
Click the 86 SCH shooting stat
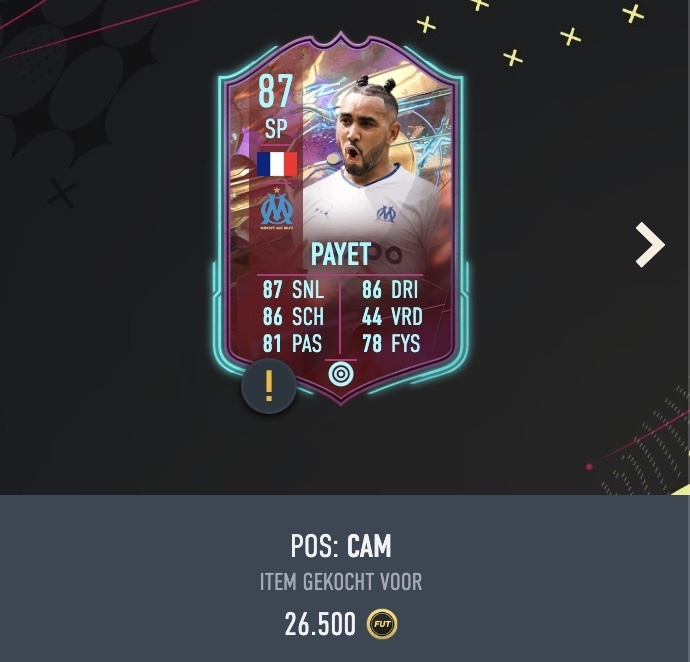[x=293, y=316]
